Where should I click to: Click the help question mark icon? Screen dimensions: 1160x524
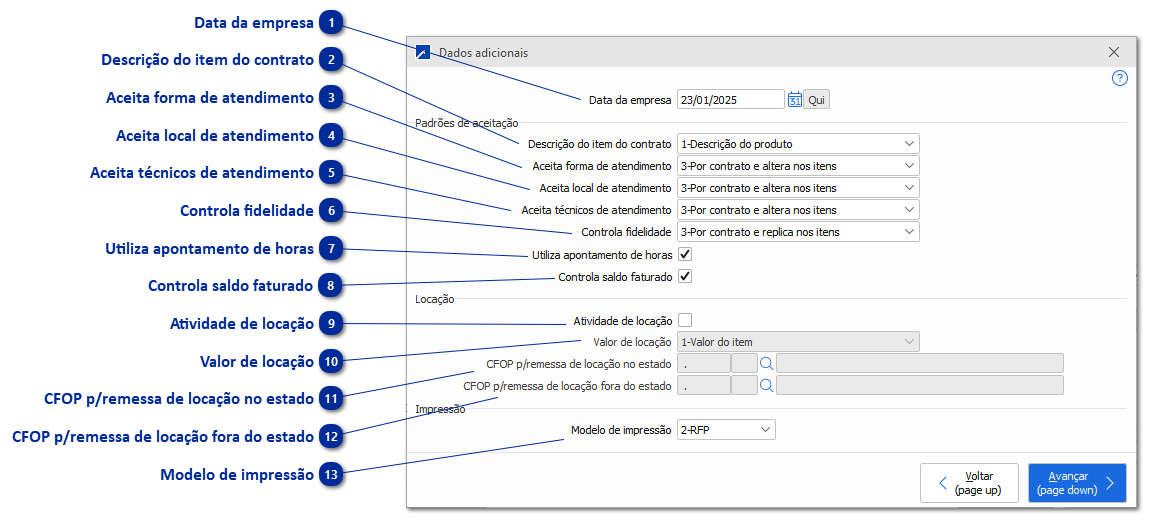tap(1119, 78)
